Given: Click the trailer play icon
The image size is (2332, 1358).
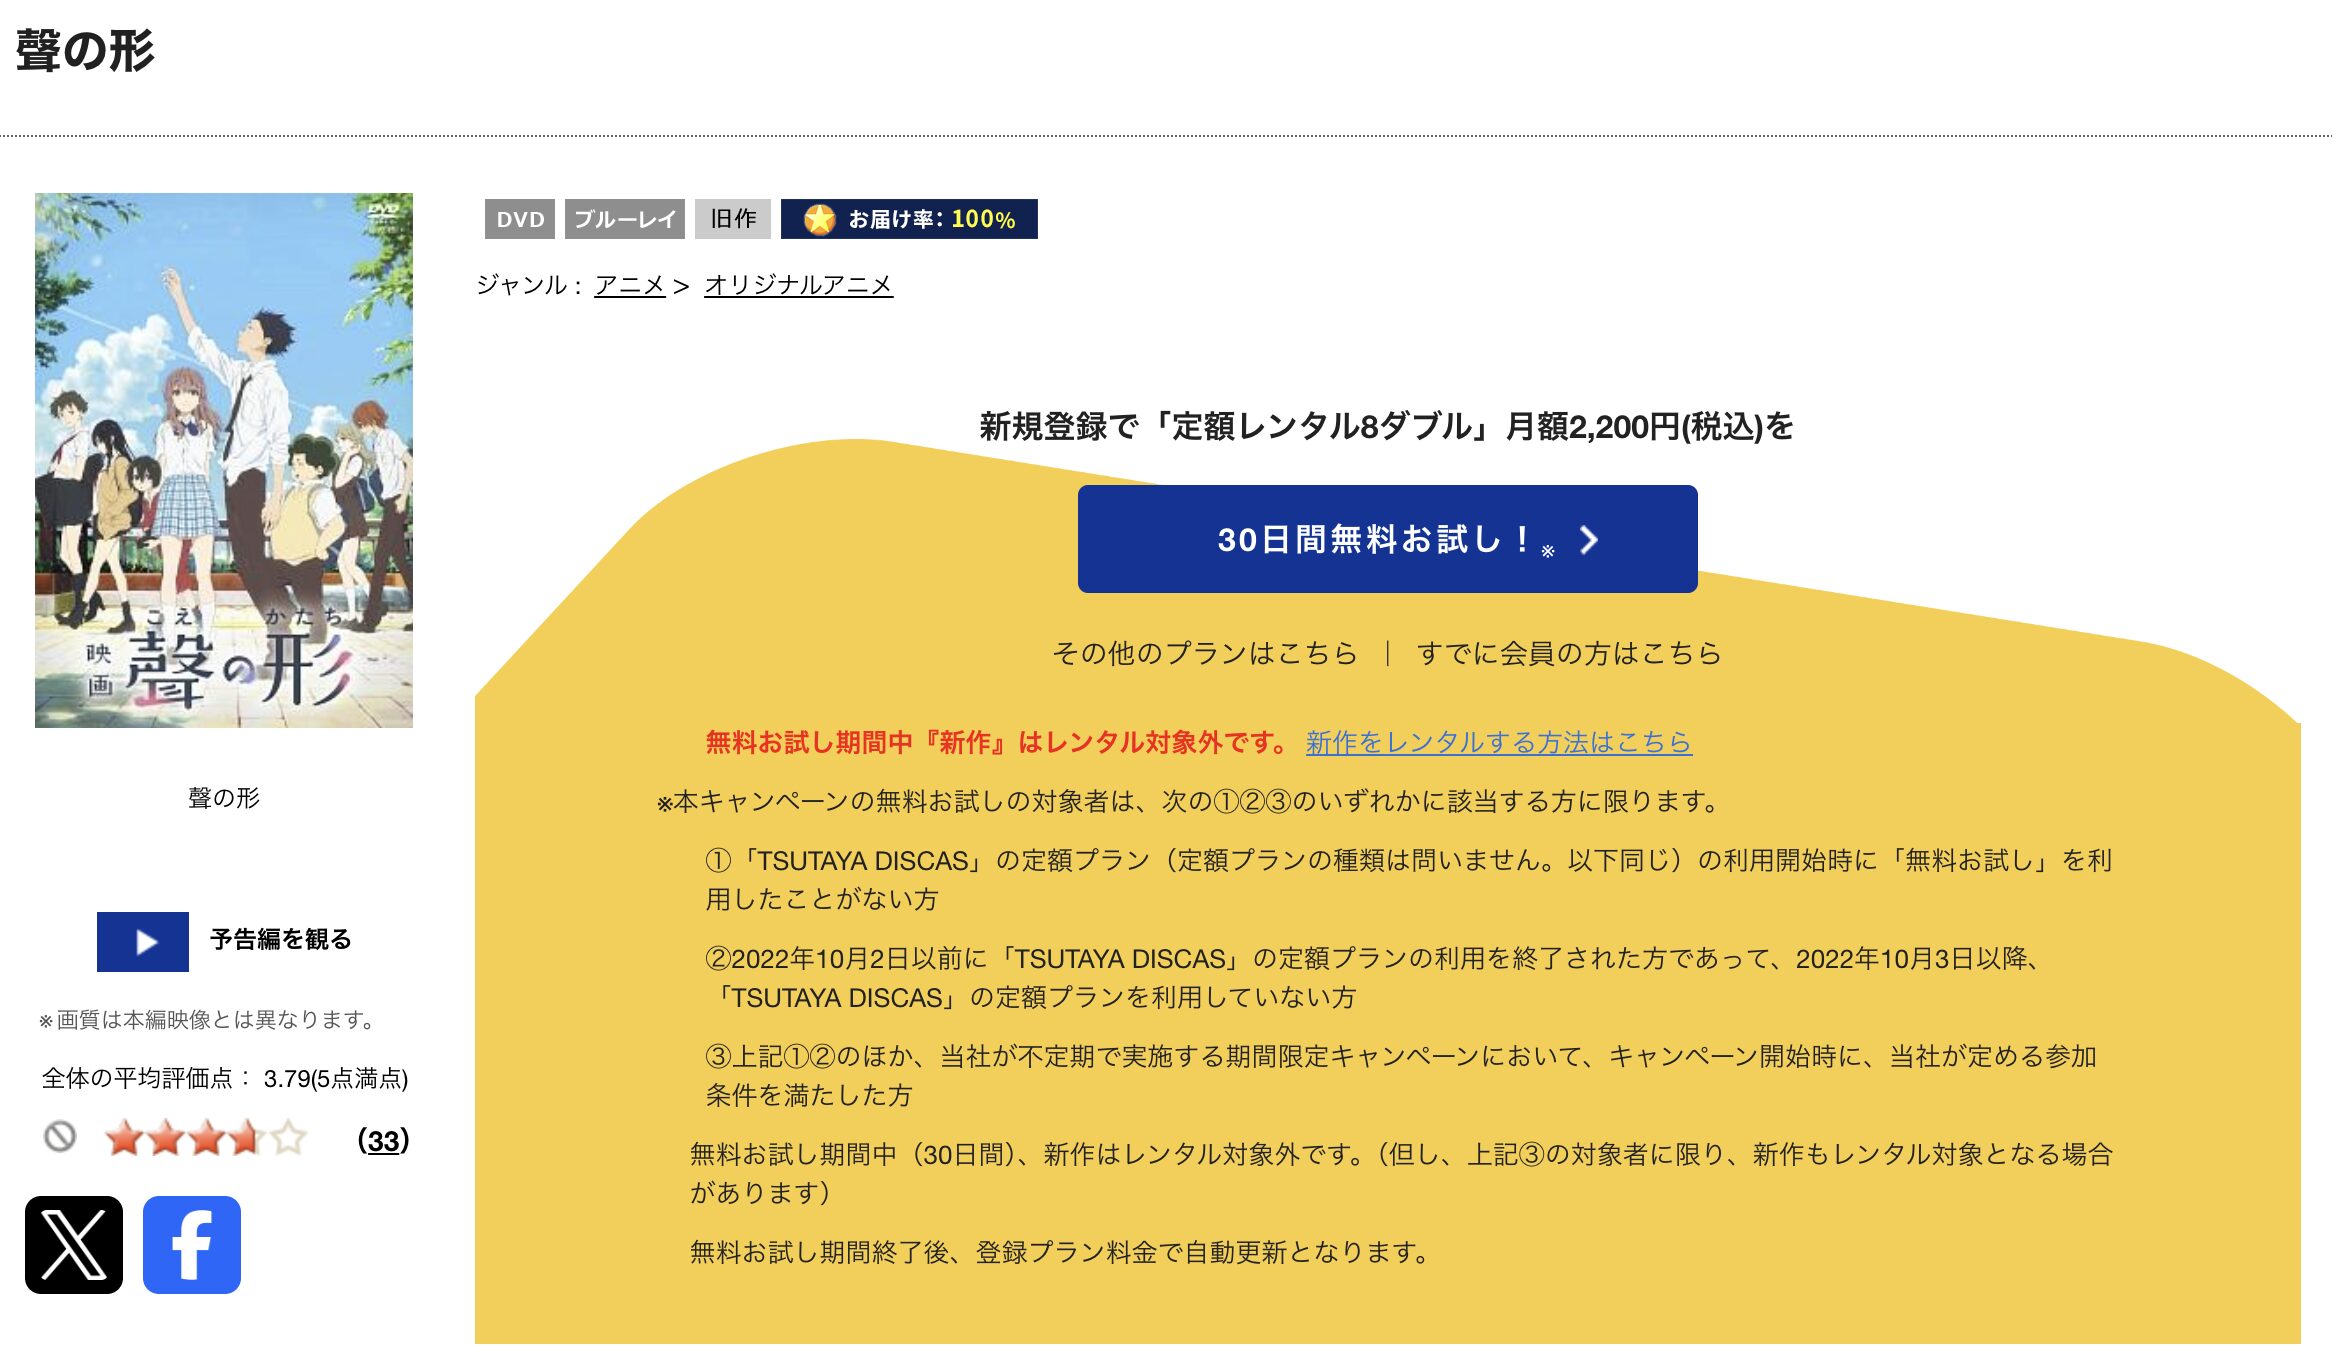Looking at the screenshot, I should pyautogui.click(x=142, y=941).
